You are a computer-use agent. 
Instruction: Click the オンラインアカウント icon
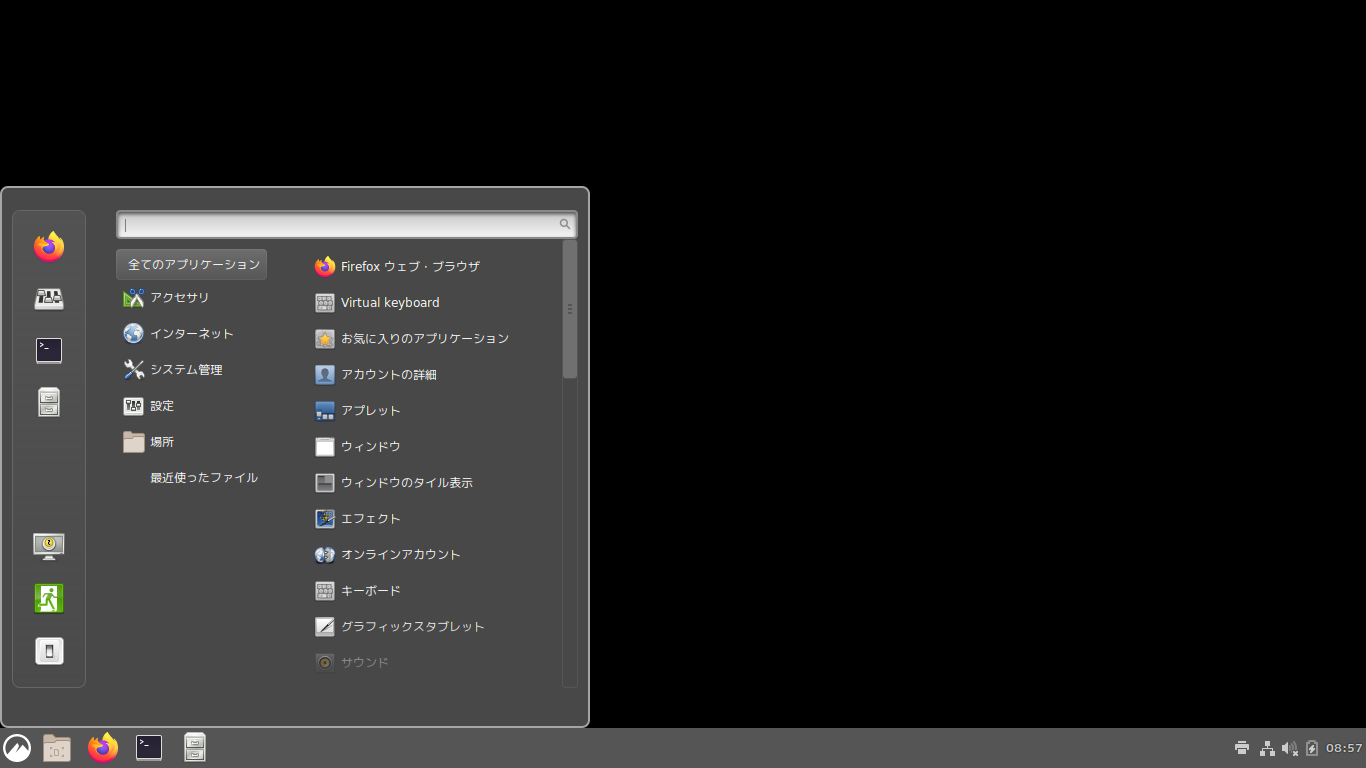(x=325, y=555)
